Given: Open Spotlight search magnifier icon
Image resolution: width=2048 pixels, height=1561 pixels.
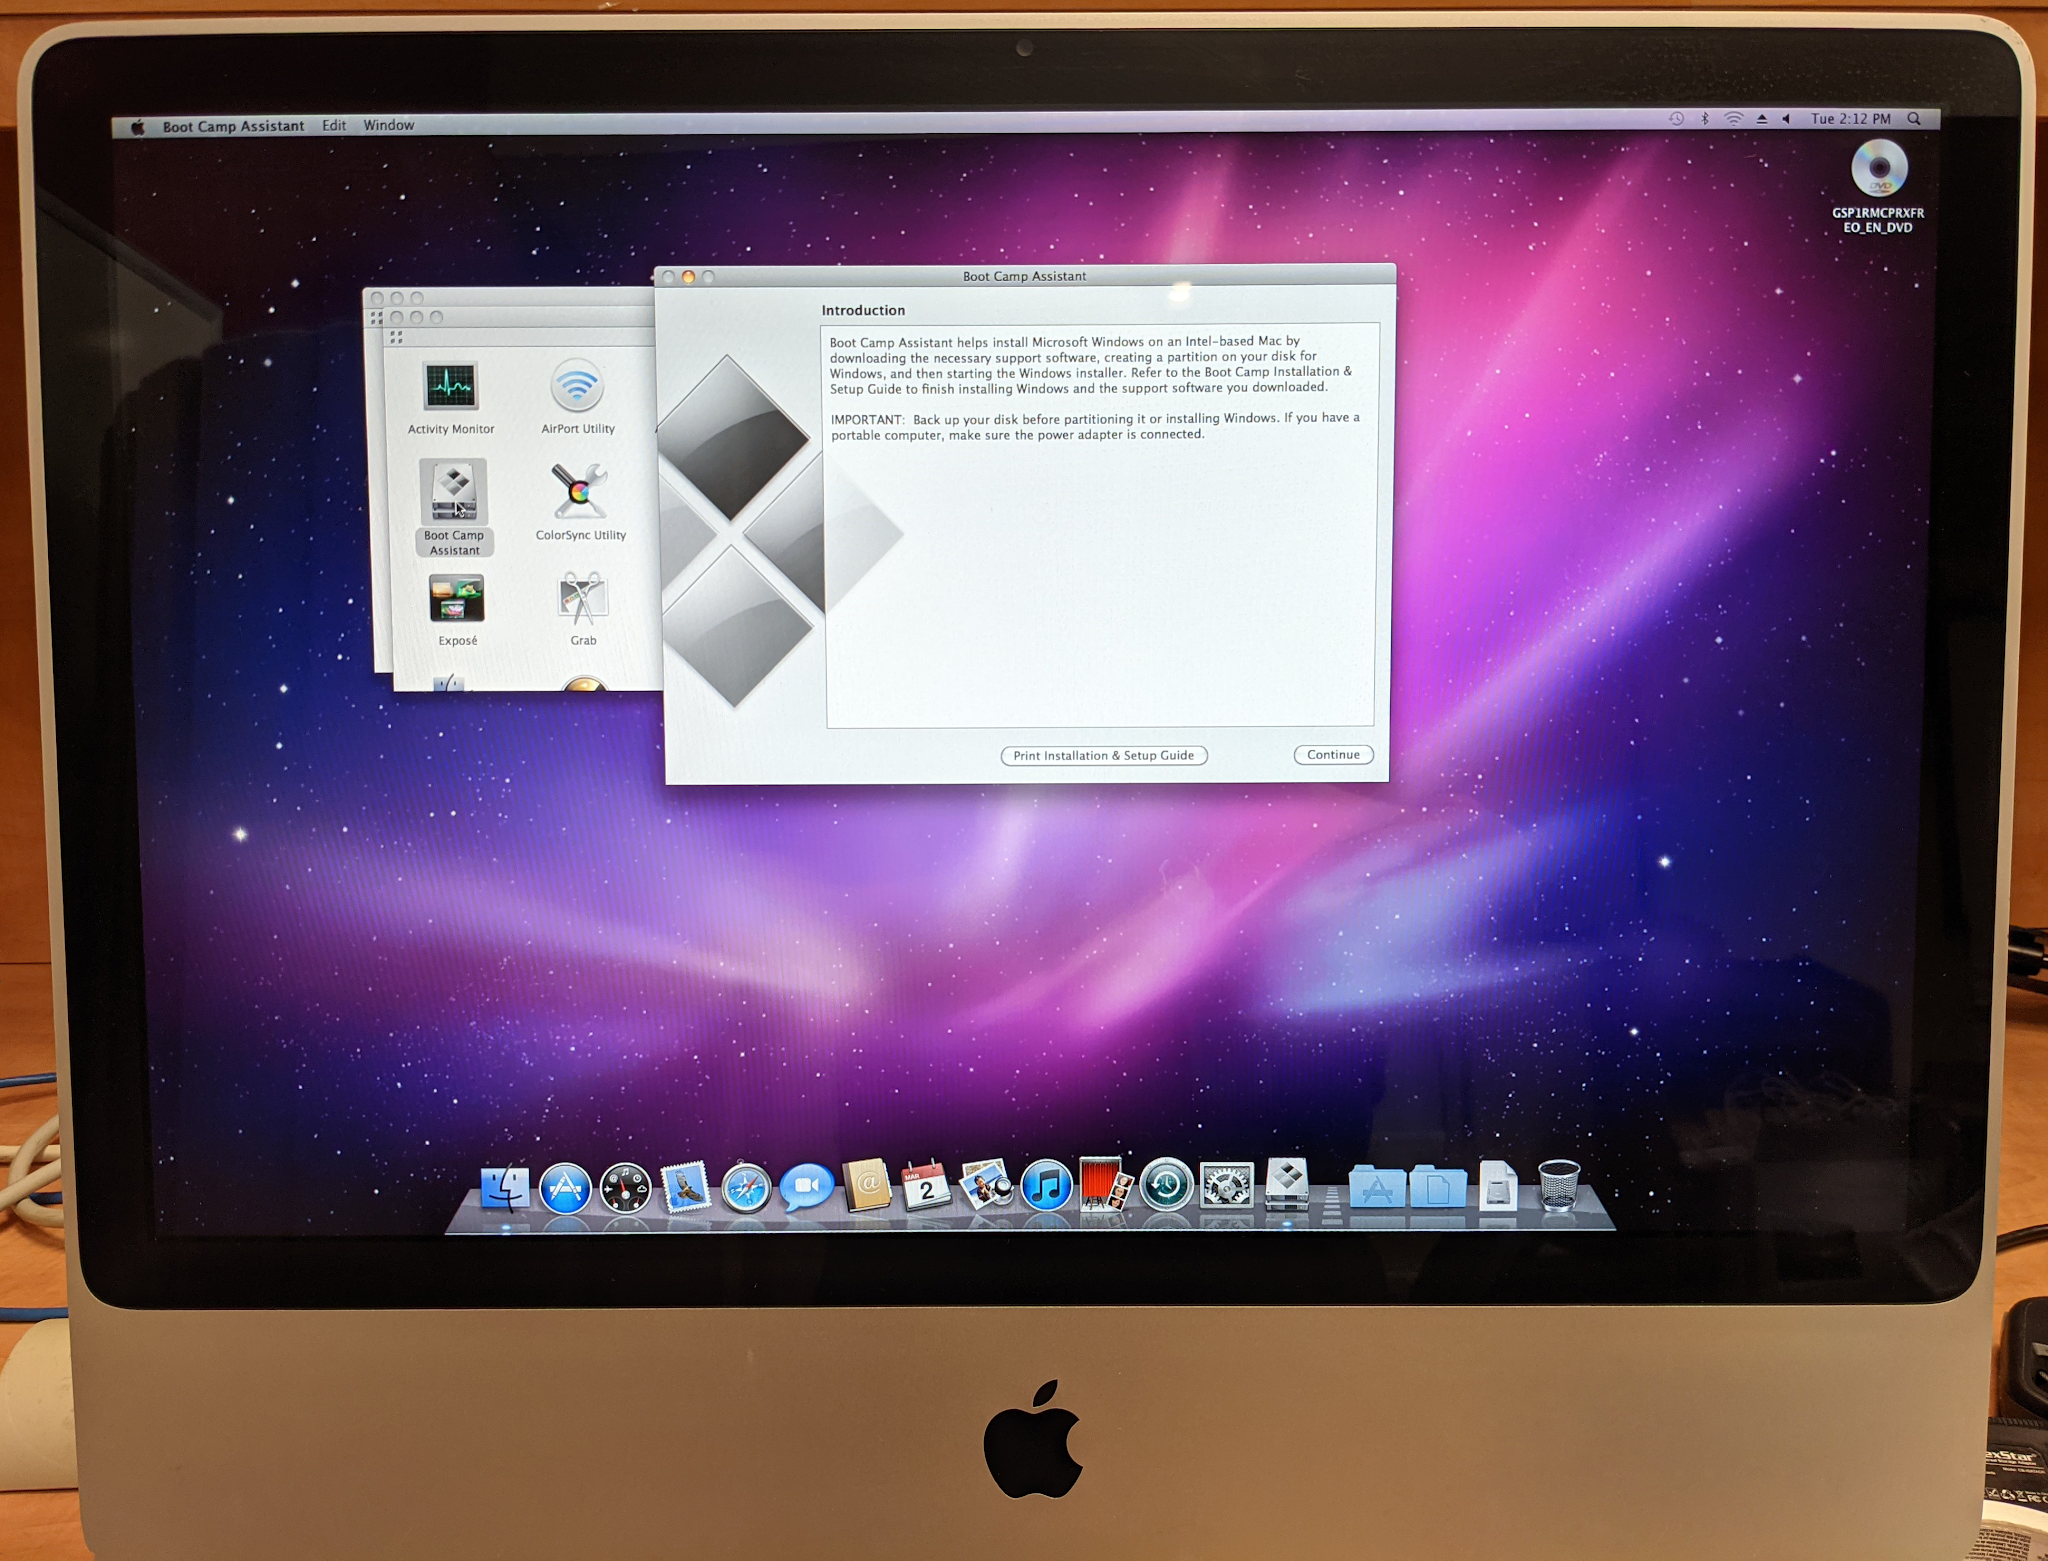Looking at the screenshot, I should coord(1914,119).
